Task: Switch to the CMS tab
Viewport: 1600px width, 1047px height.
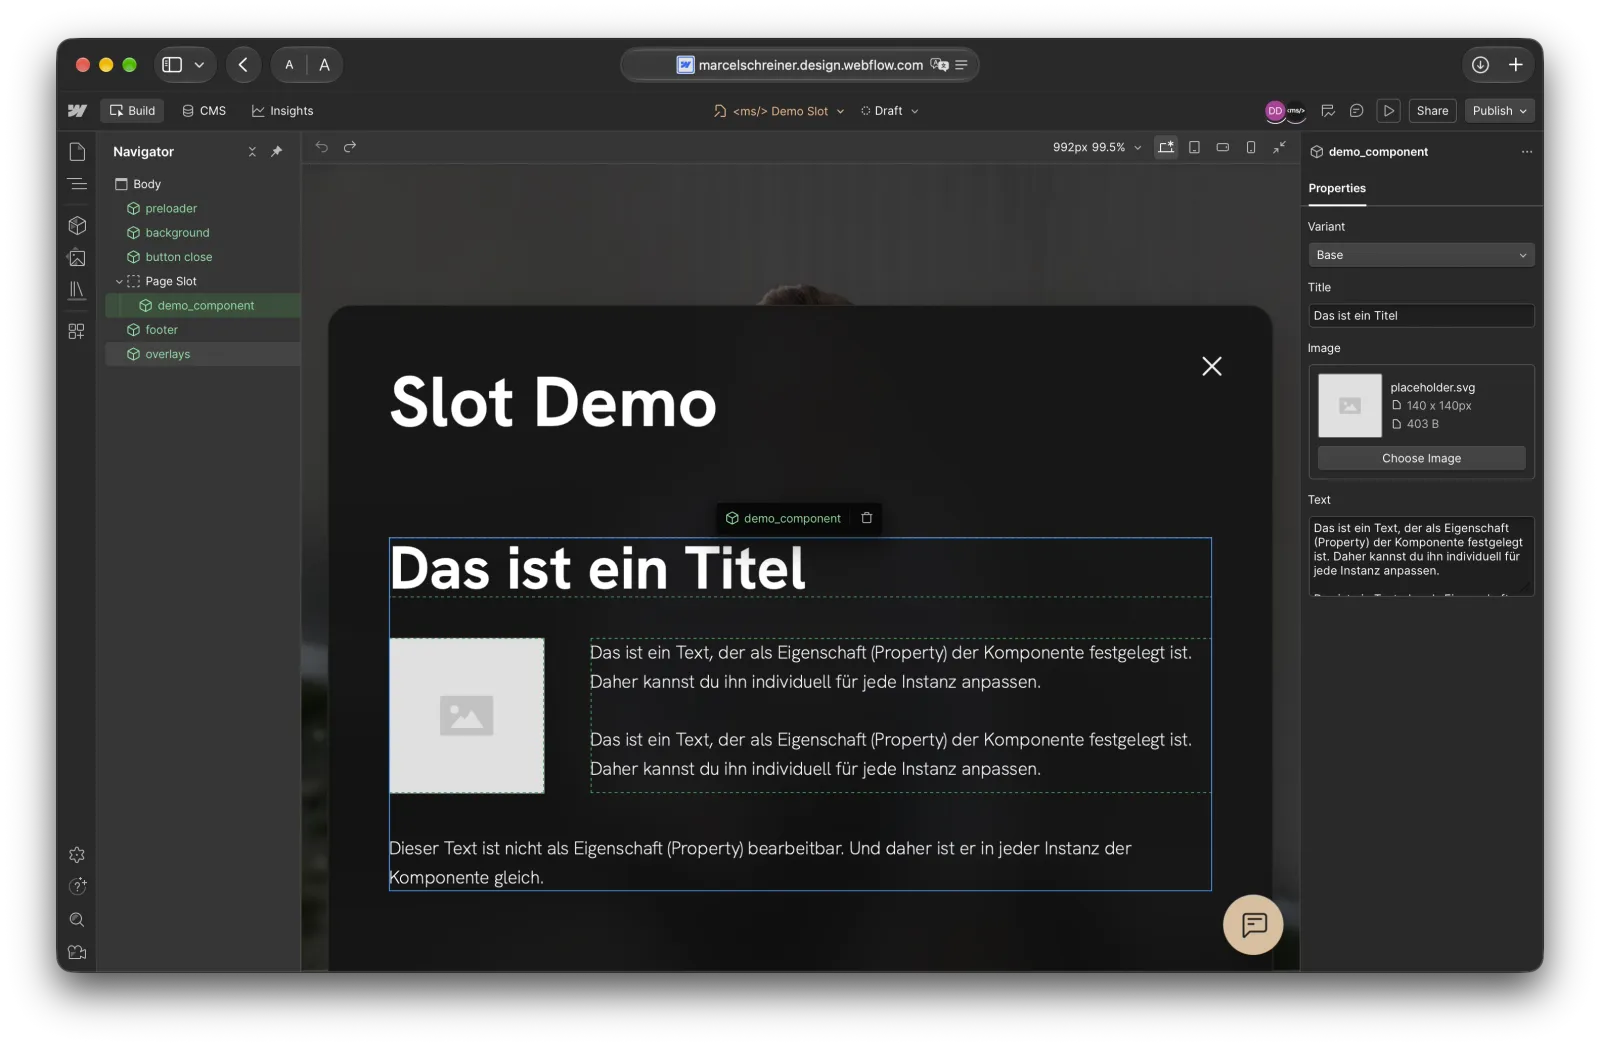Action: tap(204, 111)
